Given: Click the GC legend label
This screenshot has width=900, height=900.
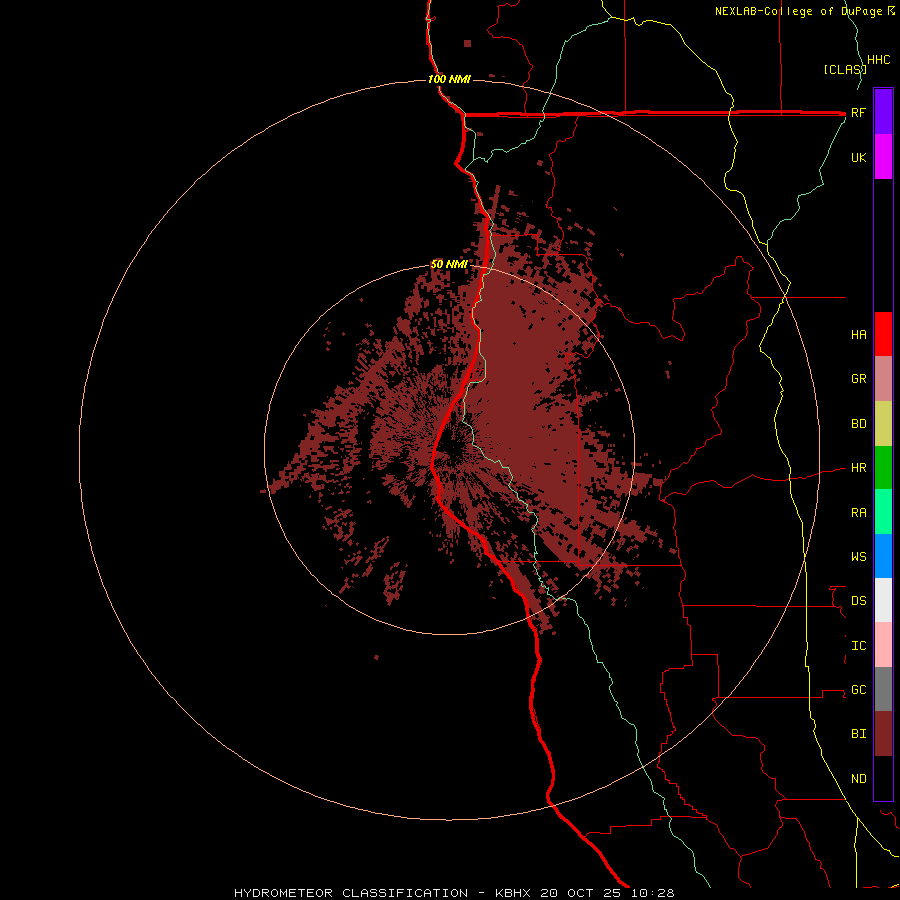Looking at the screenshot, I should pyautogui.click(x=858, y=689).
